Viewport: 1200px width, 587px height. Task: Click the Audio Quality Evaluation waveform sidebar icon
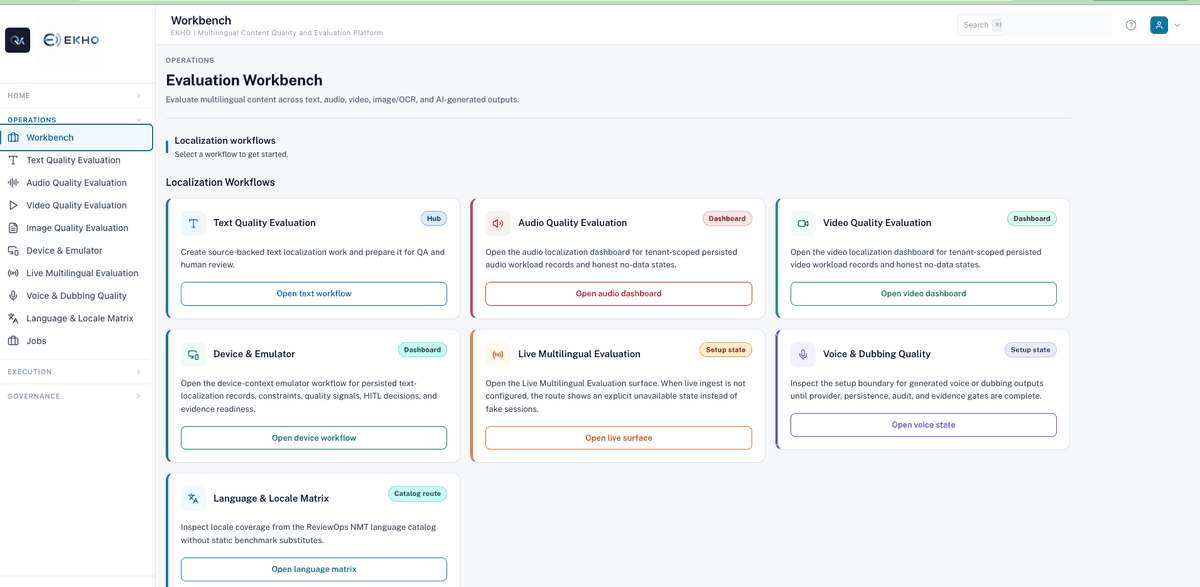pos(13,183)
